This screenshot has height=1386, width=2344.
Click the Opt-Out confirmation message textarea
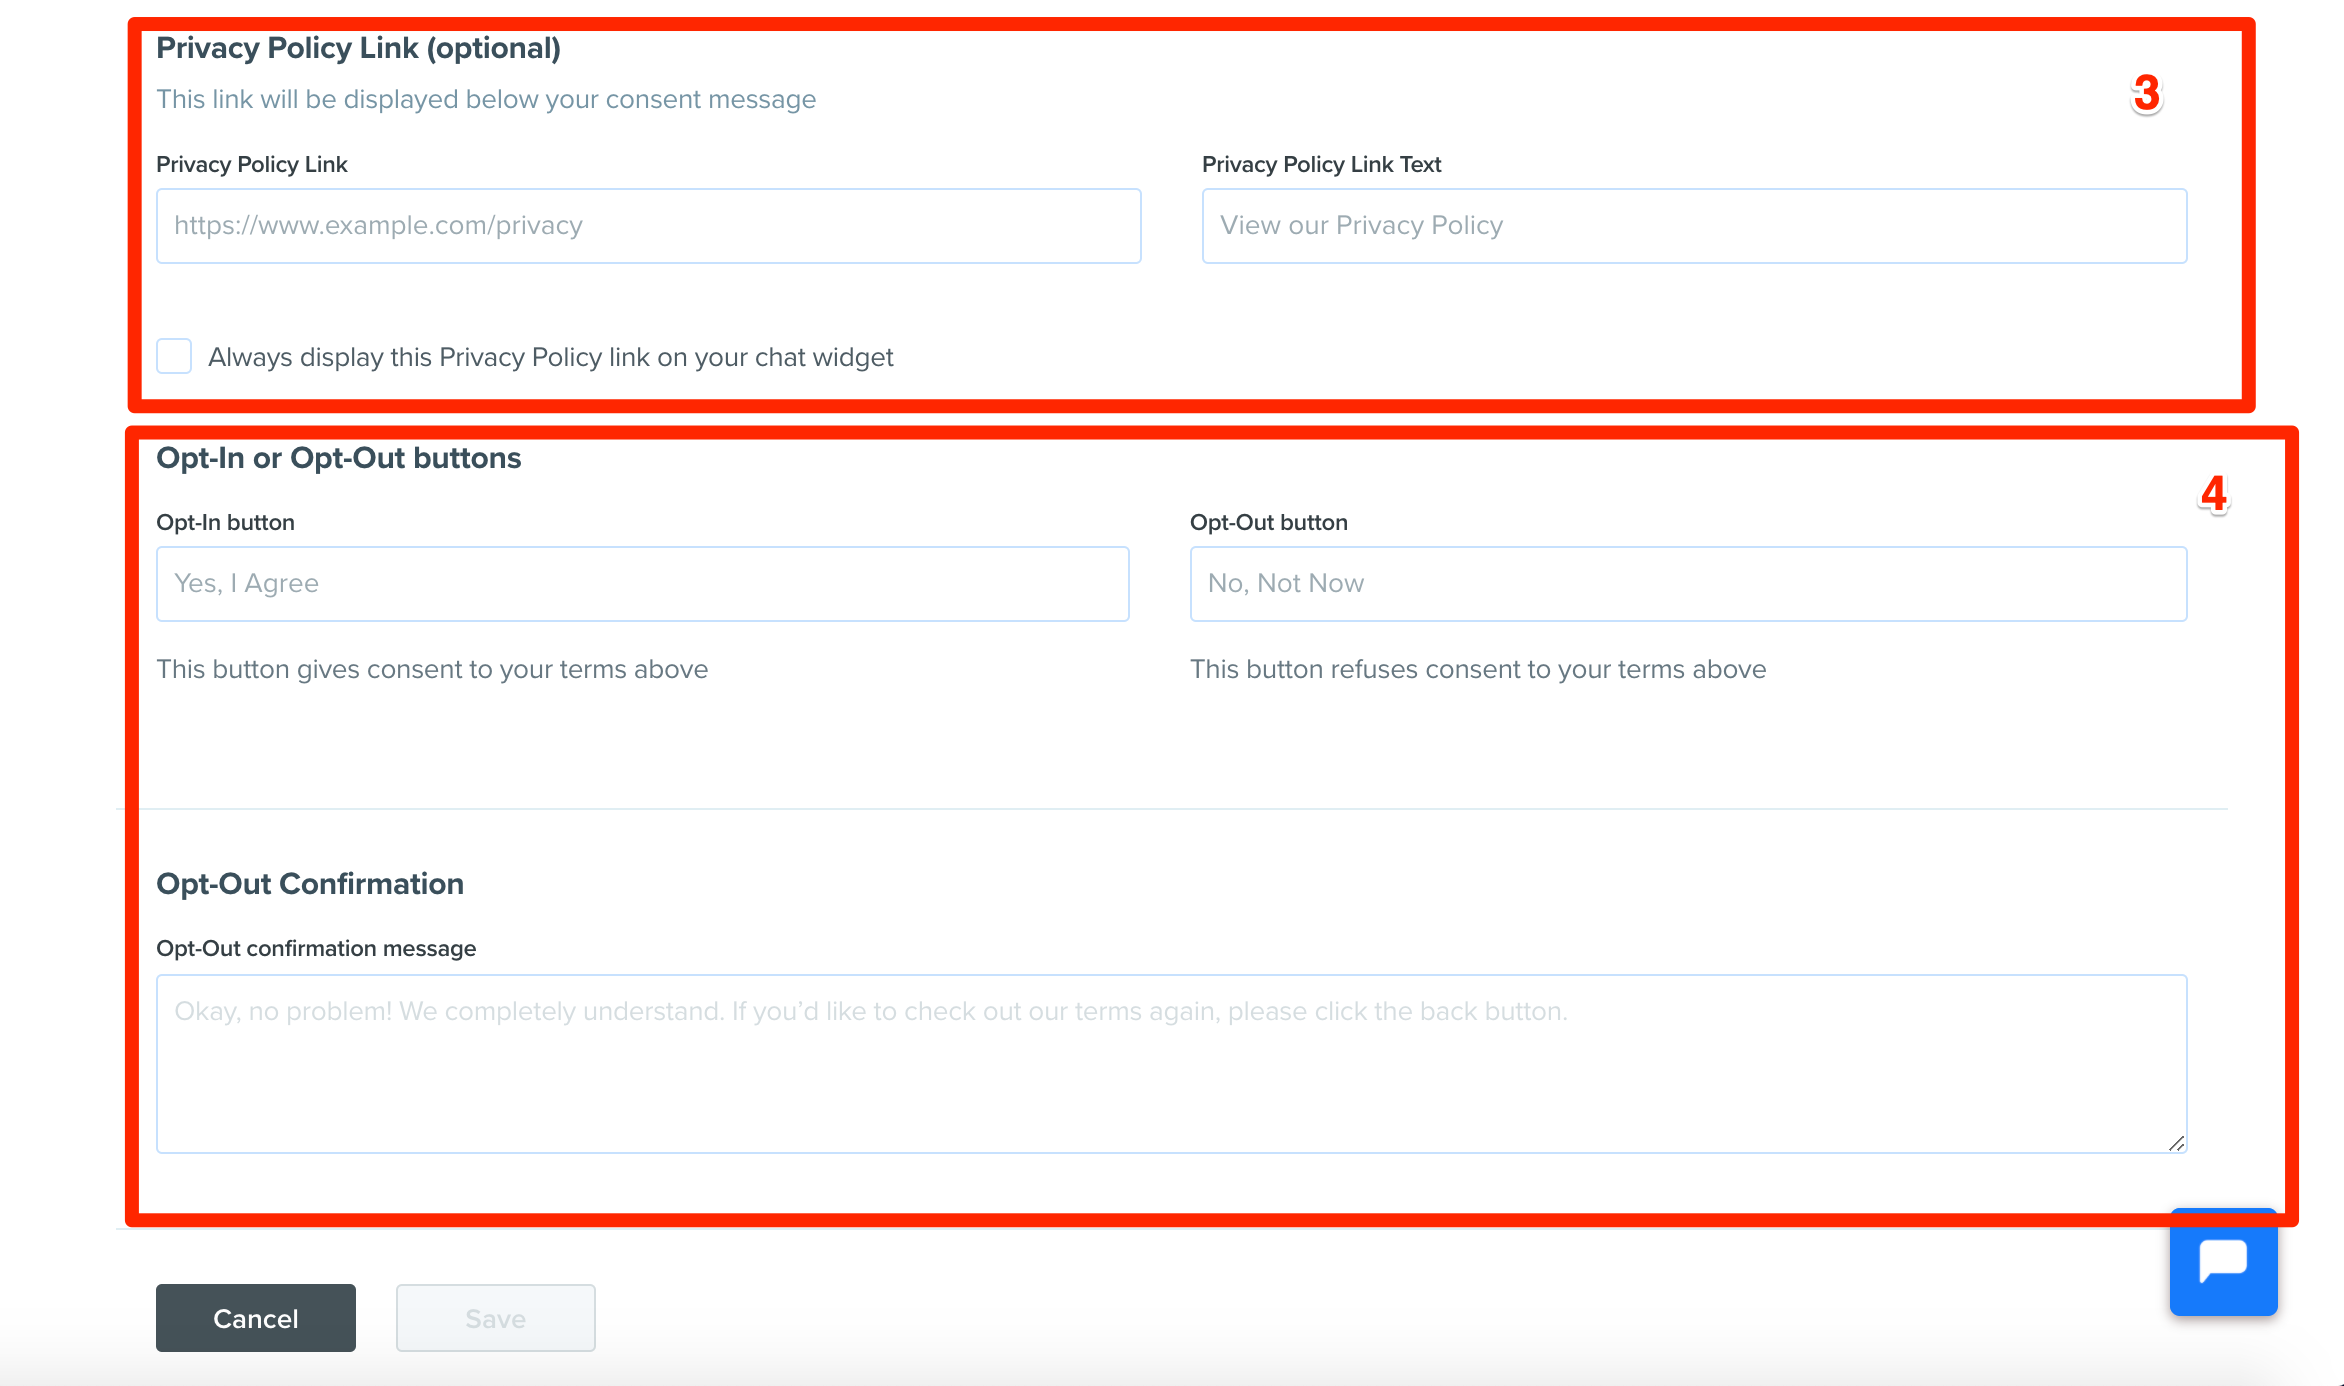pyautogui.click(x=1172, y=1064)
